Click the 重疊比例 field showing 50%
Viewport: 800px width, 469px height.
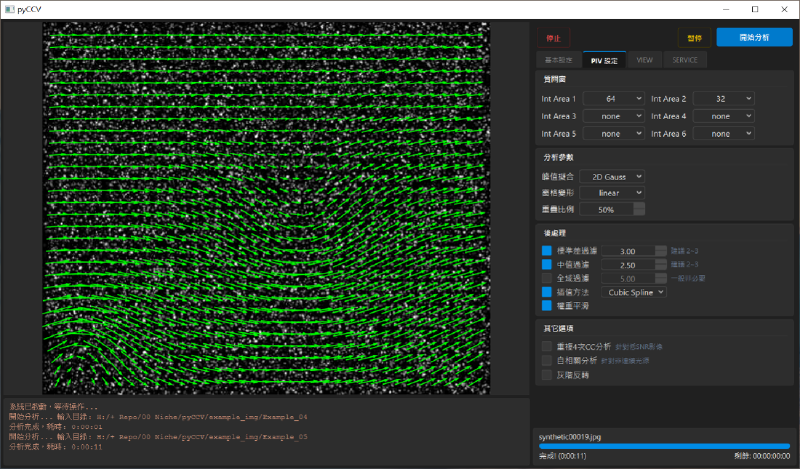[612, 209]
